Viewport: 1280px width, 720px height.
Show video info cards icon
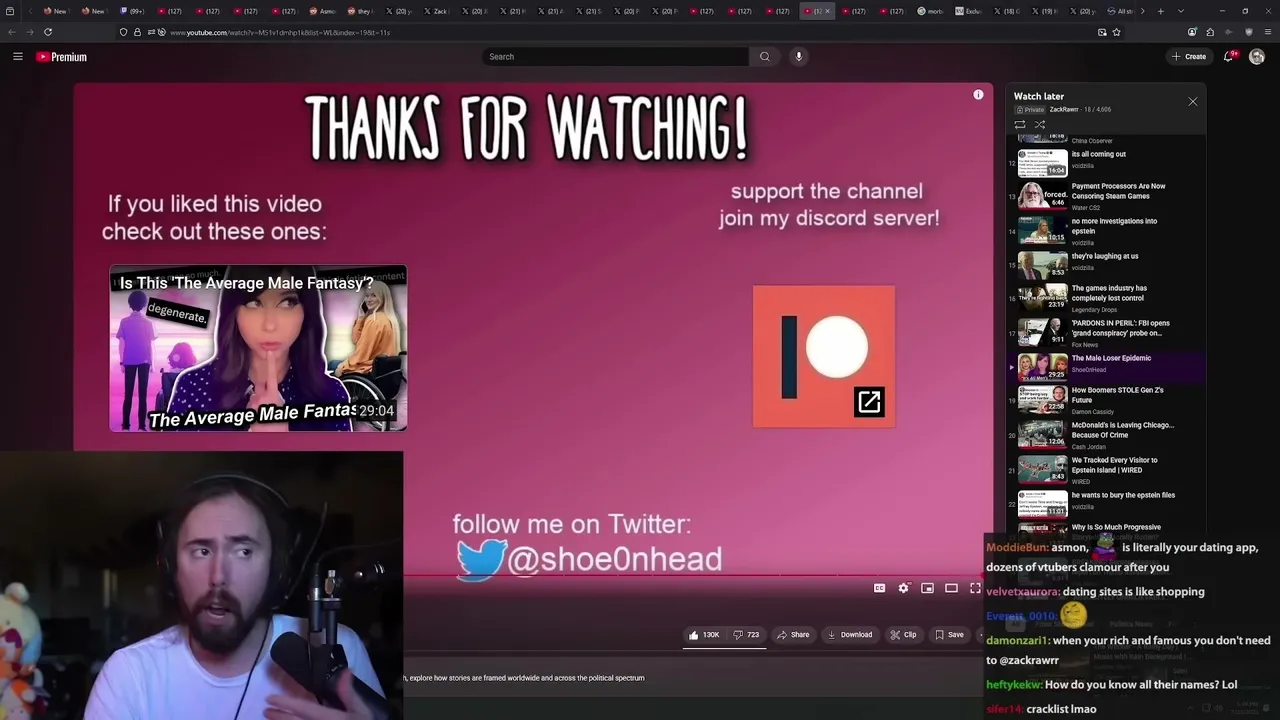[x=979, y=95]
